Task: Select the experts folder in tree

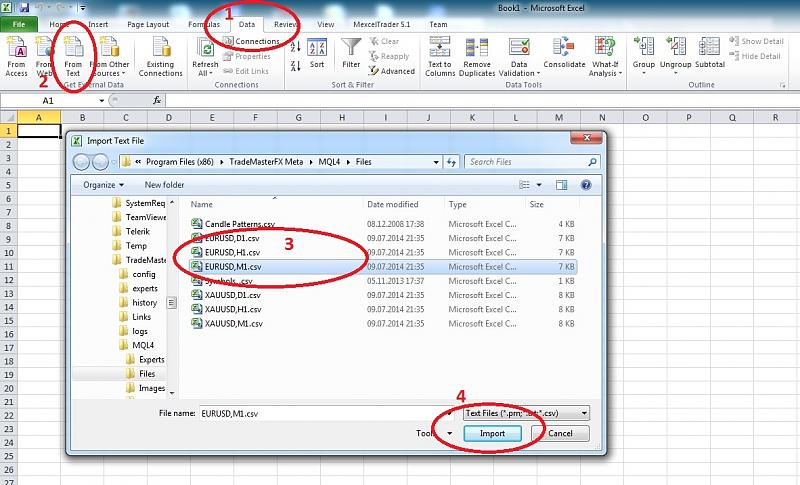Action: click(139, 289)
